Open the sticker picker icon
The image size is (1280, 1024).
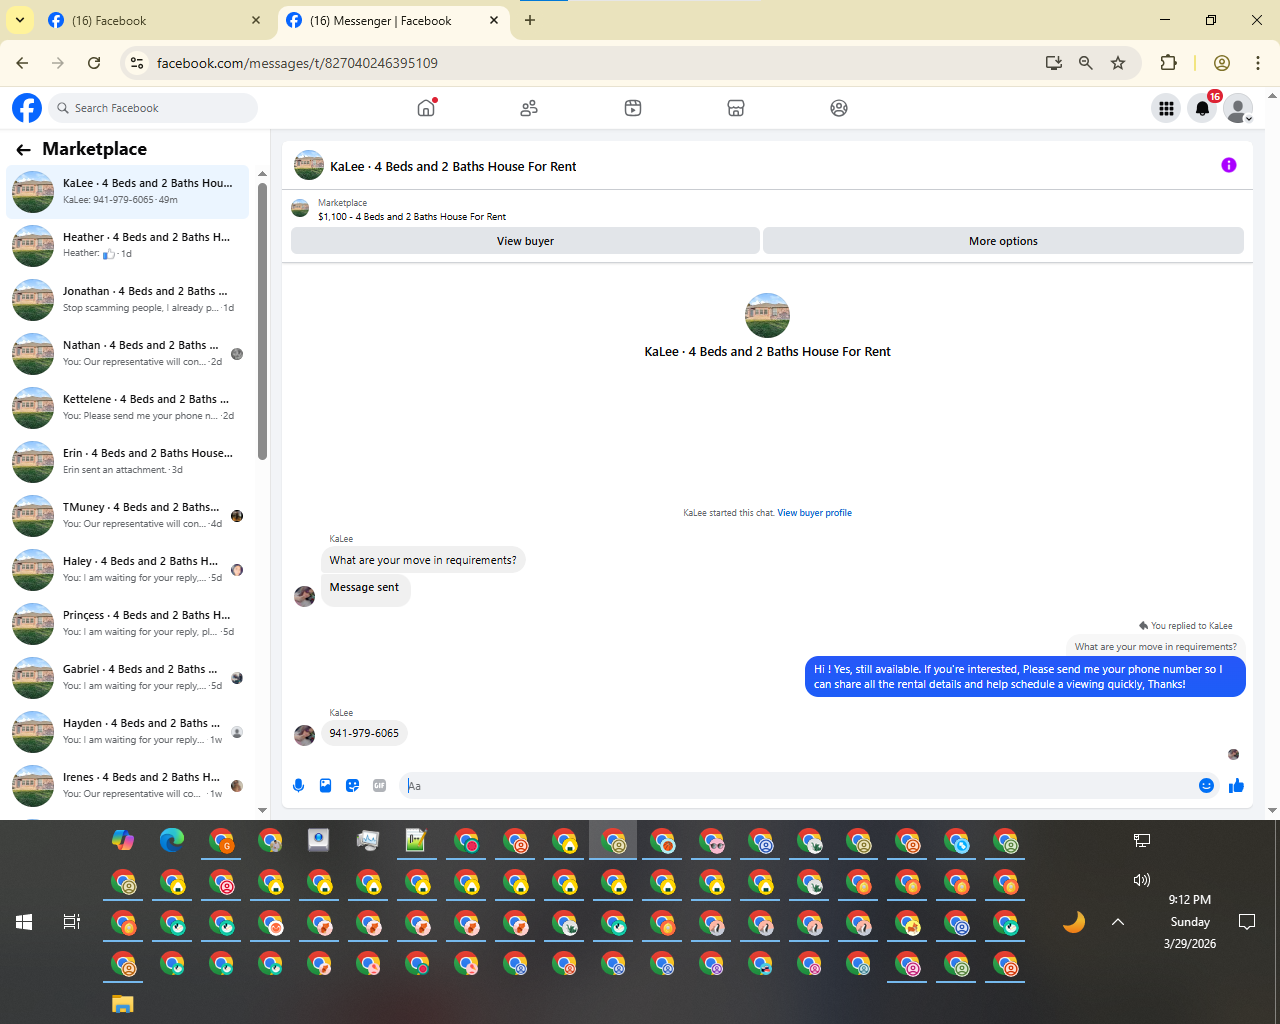352,786
